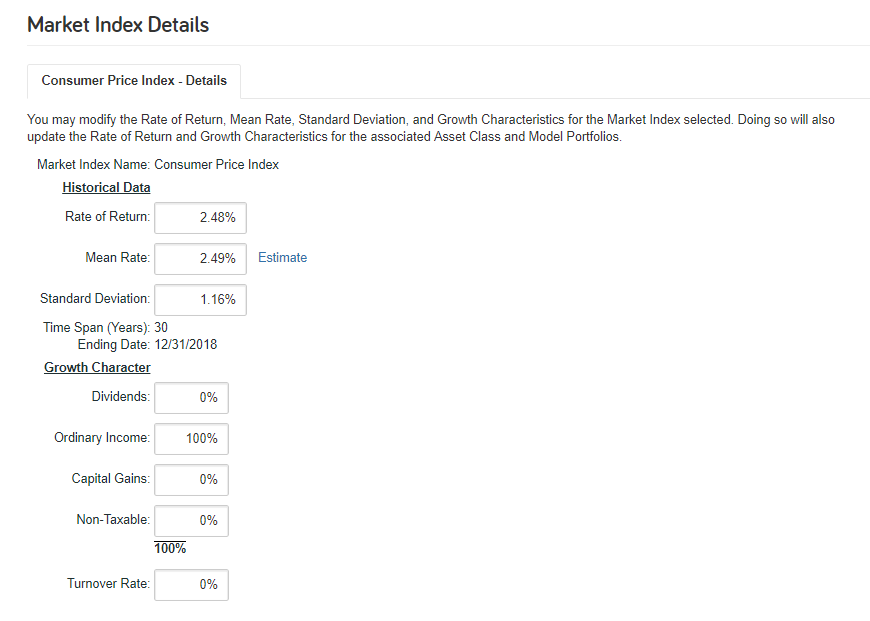Click the Ending Date value 12/31/2018
The width and height of the screenshot is (870, 621).
coord(186,345)
